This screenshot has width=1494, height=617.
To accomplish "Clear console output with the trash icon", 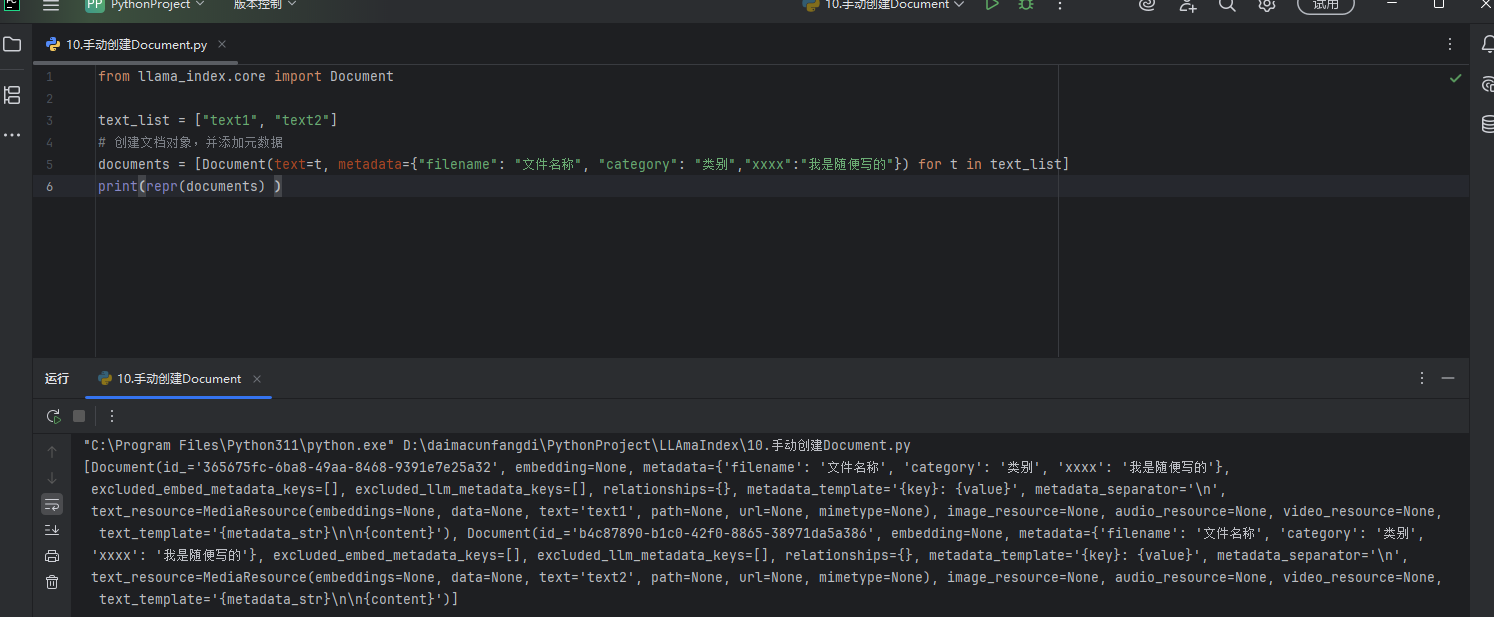I will [x=52, y=582].
